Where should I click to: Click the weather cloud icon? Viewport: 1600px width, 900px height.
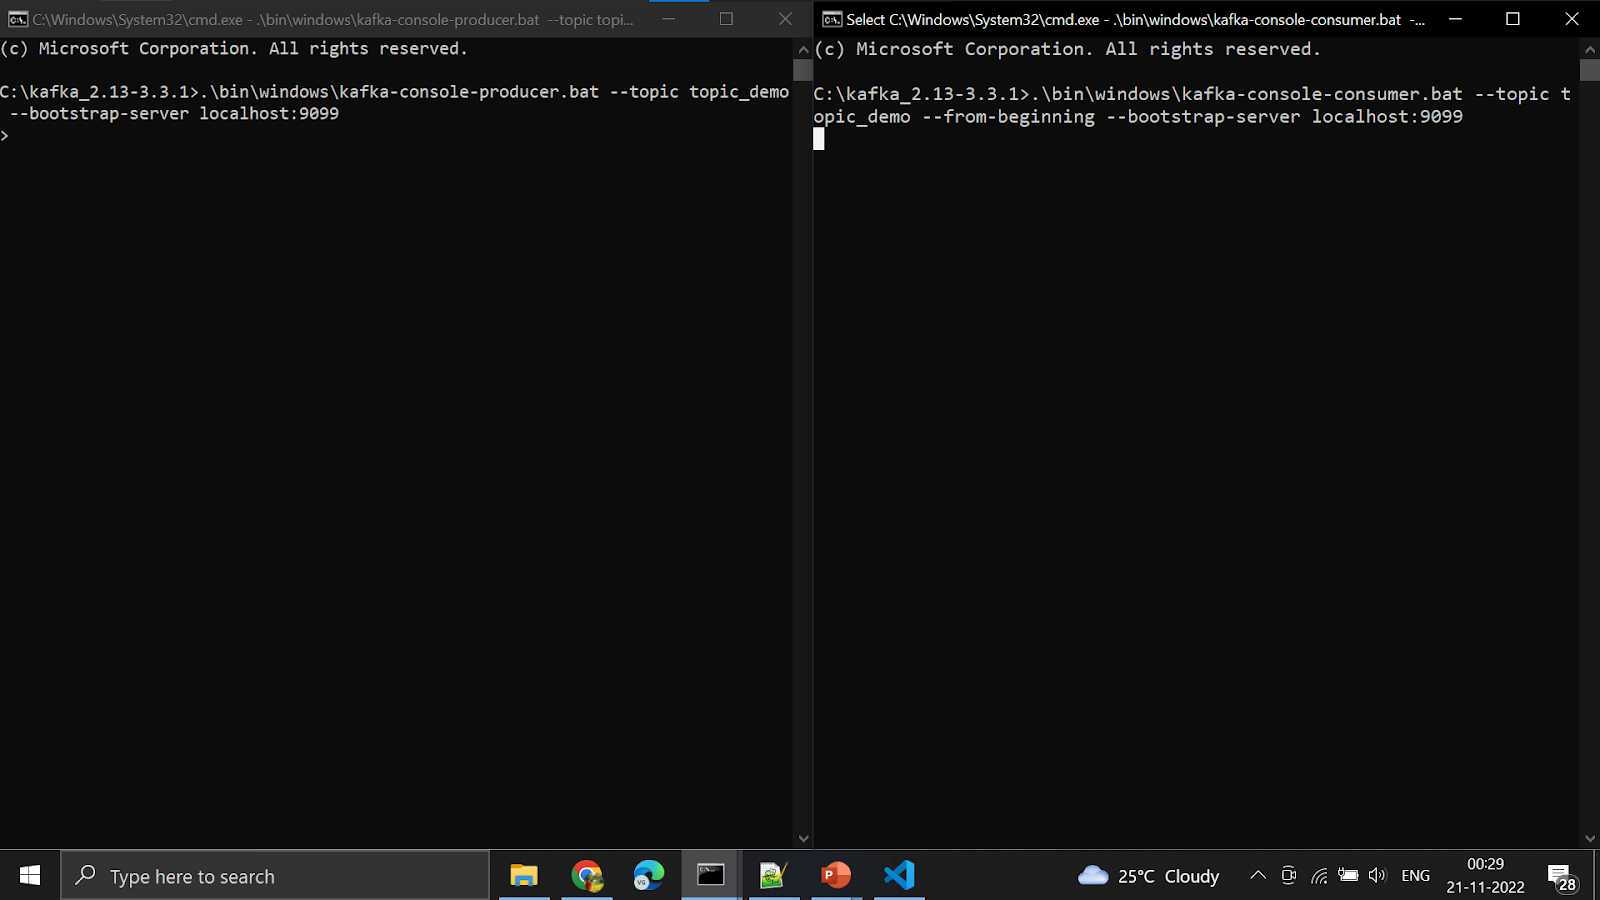(x=1093, y=876)
